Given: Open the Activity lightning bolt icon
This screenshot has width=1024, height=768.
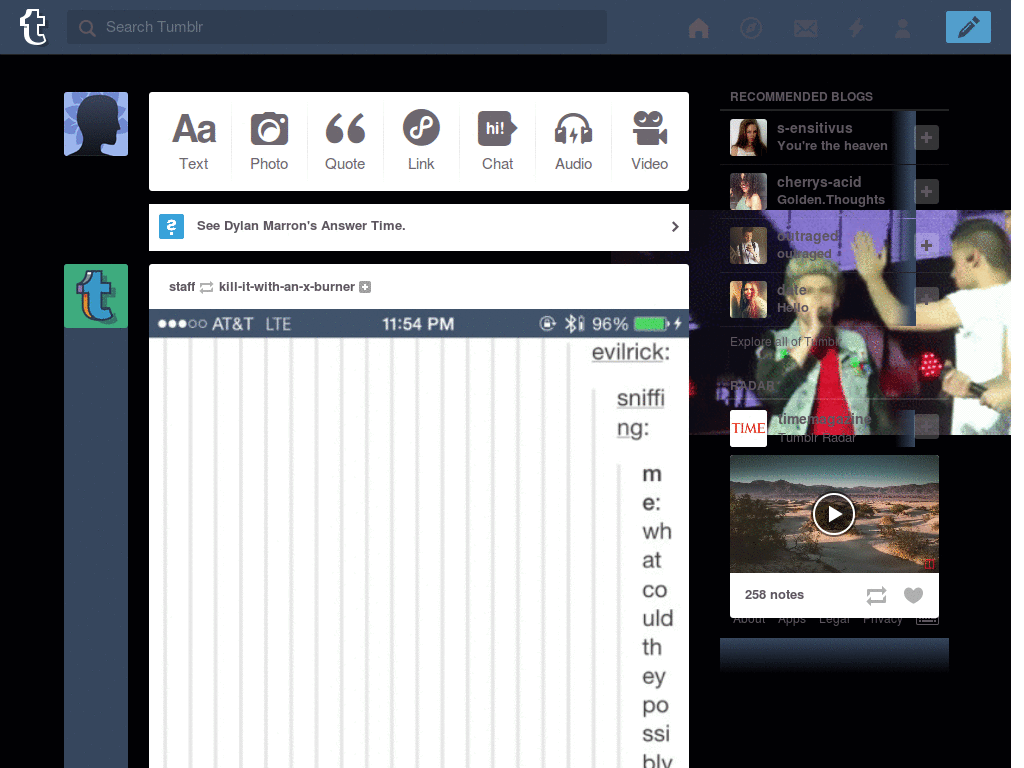Looking at the screenshot, I should (x=856, y=28).
